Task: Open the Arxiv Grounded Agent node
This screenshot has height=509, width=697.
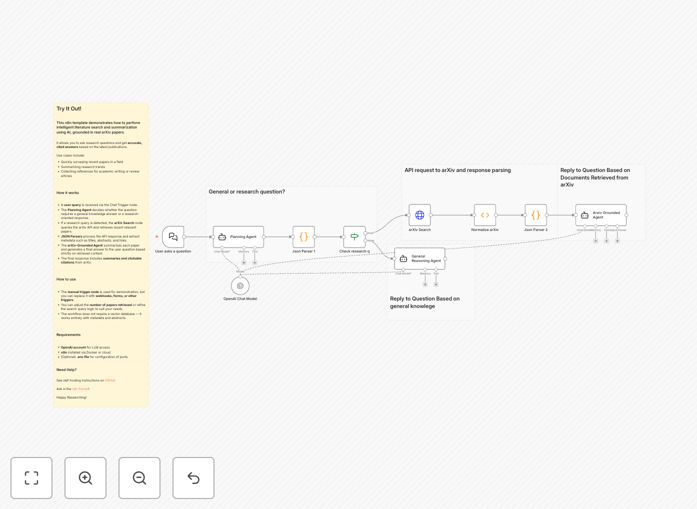Action: click(x=601, y=215)
